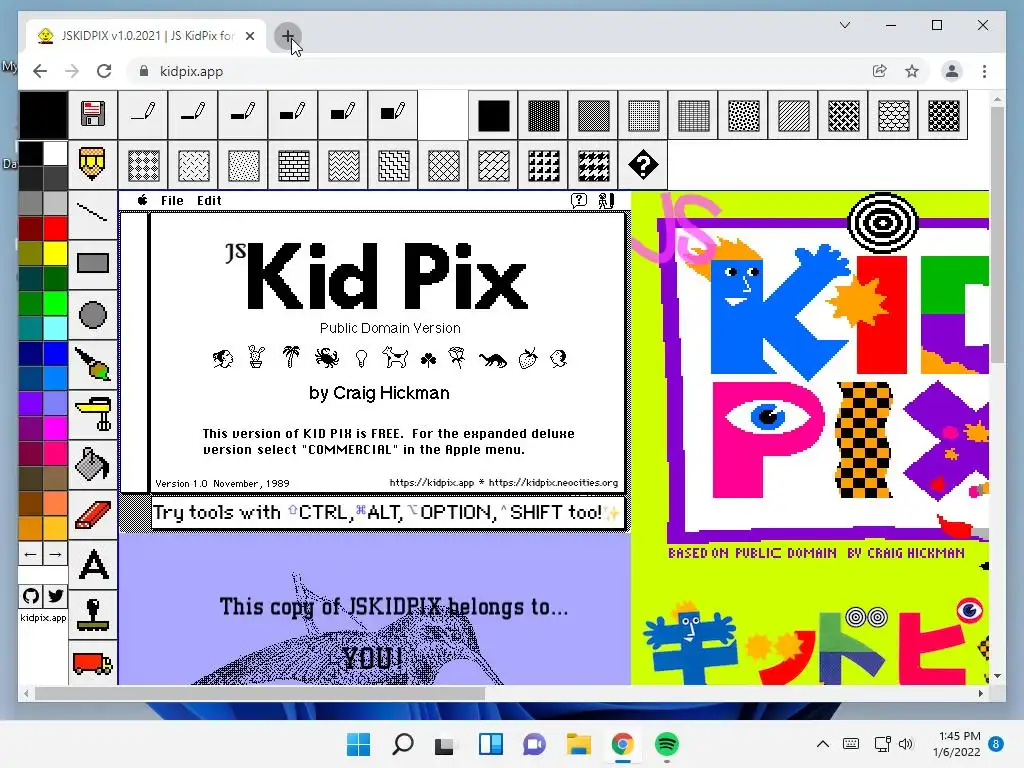Open Spotify from the taskbar

click(667, 744)
